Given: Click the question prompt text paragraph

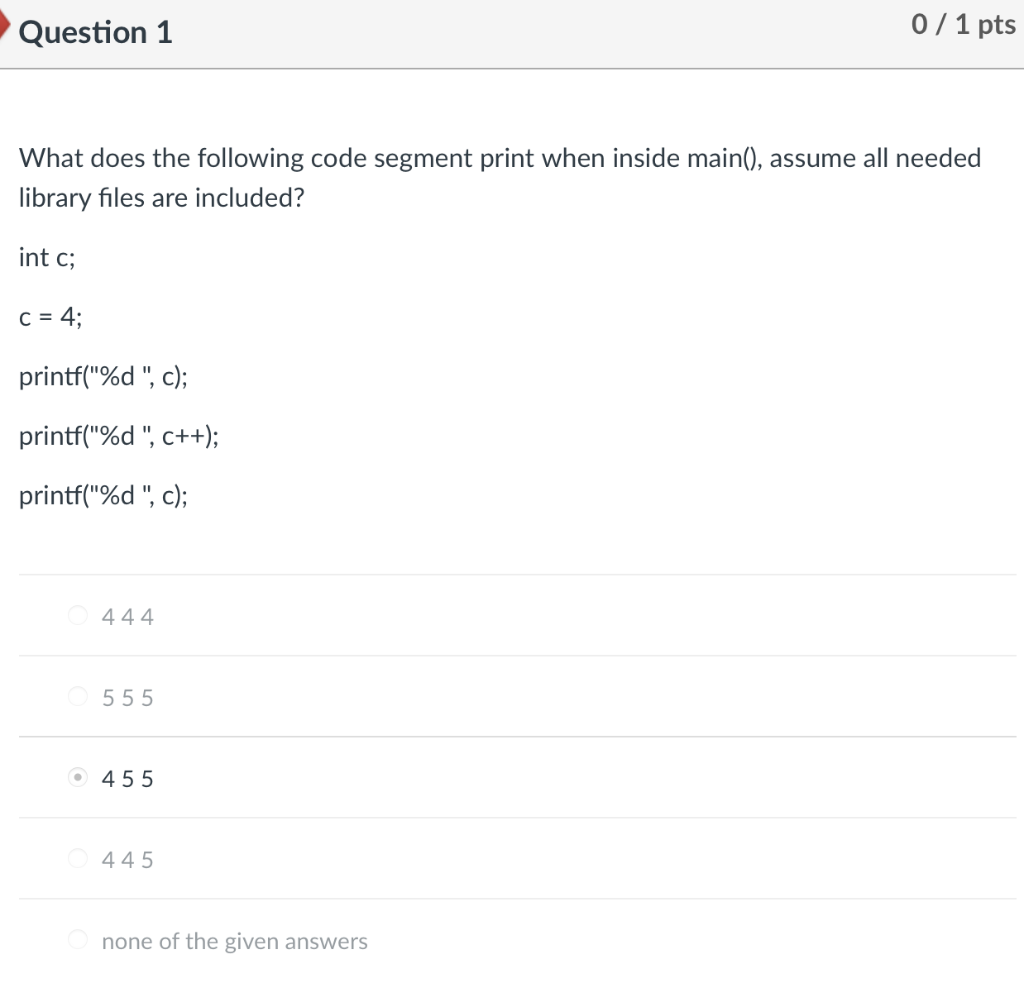Looking at the screenshot, I should 500,177.
